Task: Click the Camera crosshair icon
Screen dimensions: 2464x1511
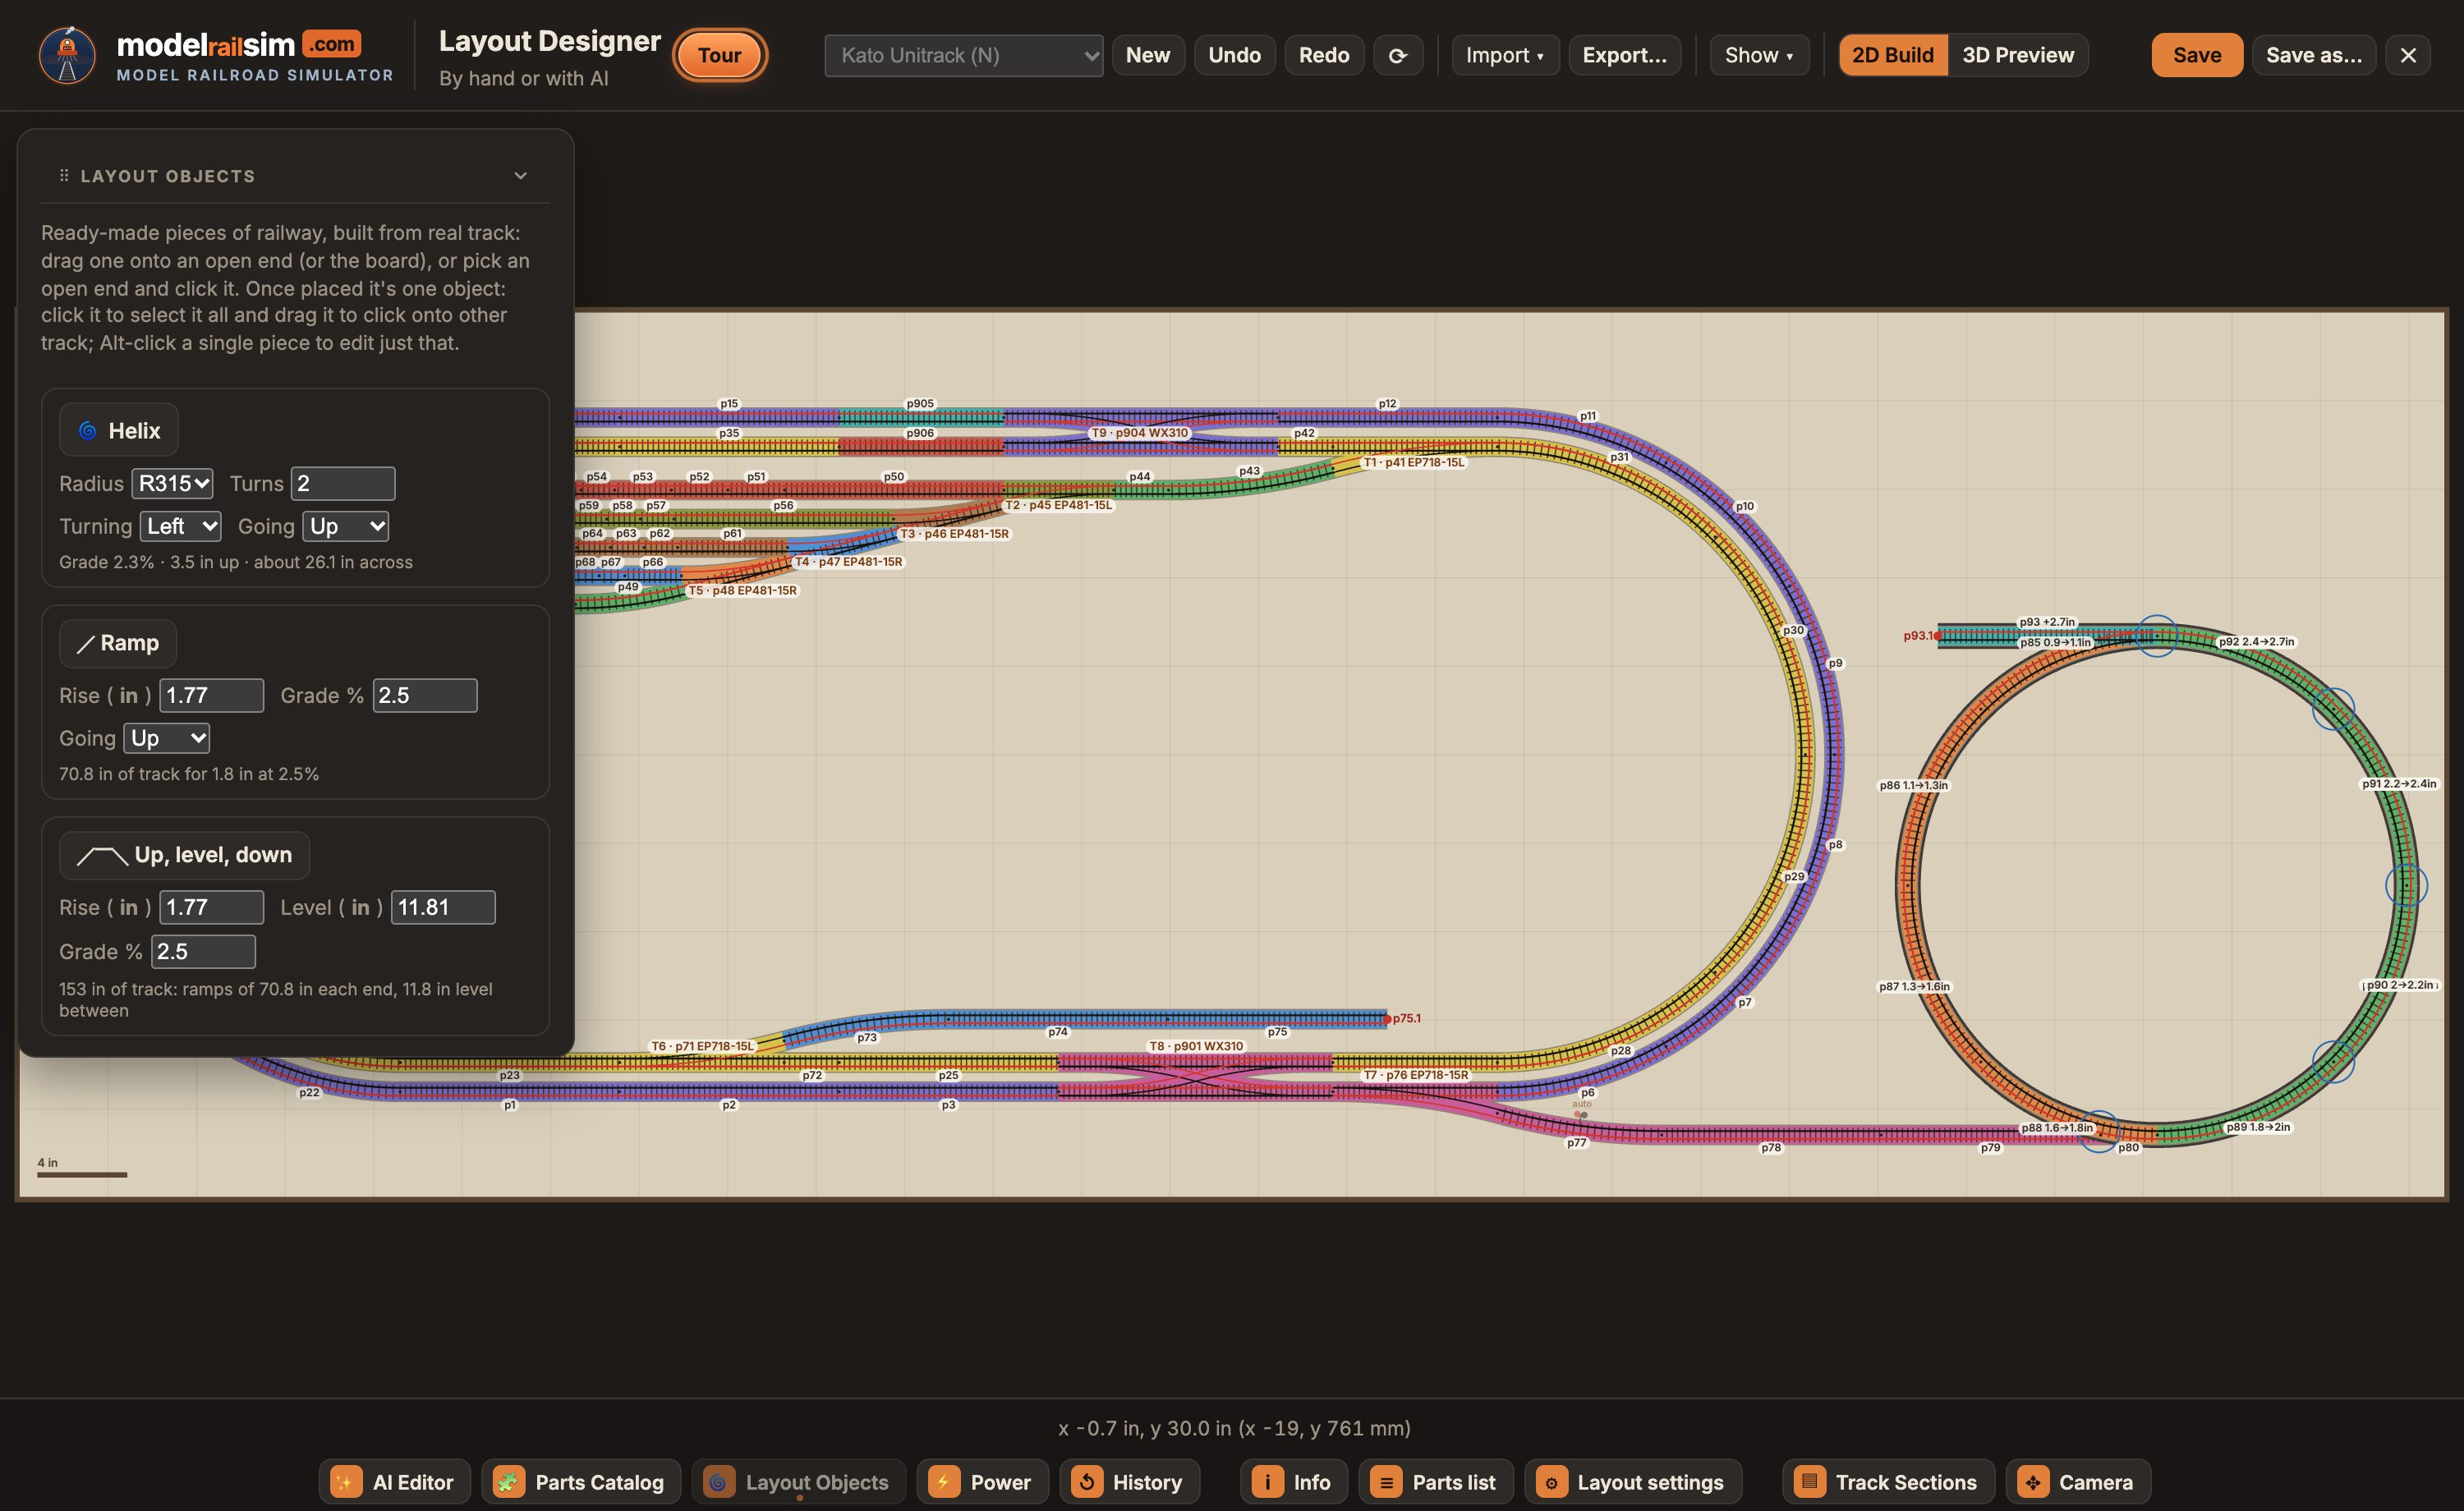Action: [2032, 1481]
